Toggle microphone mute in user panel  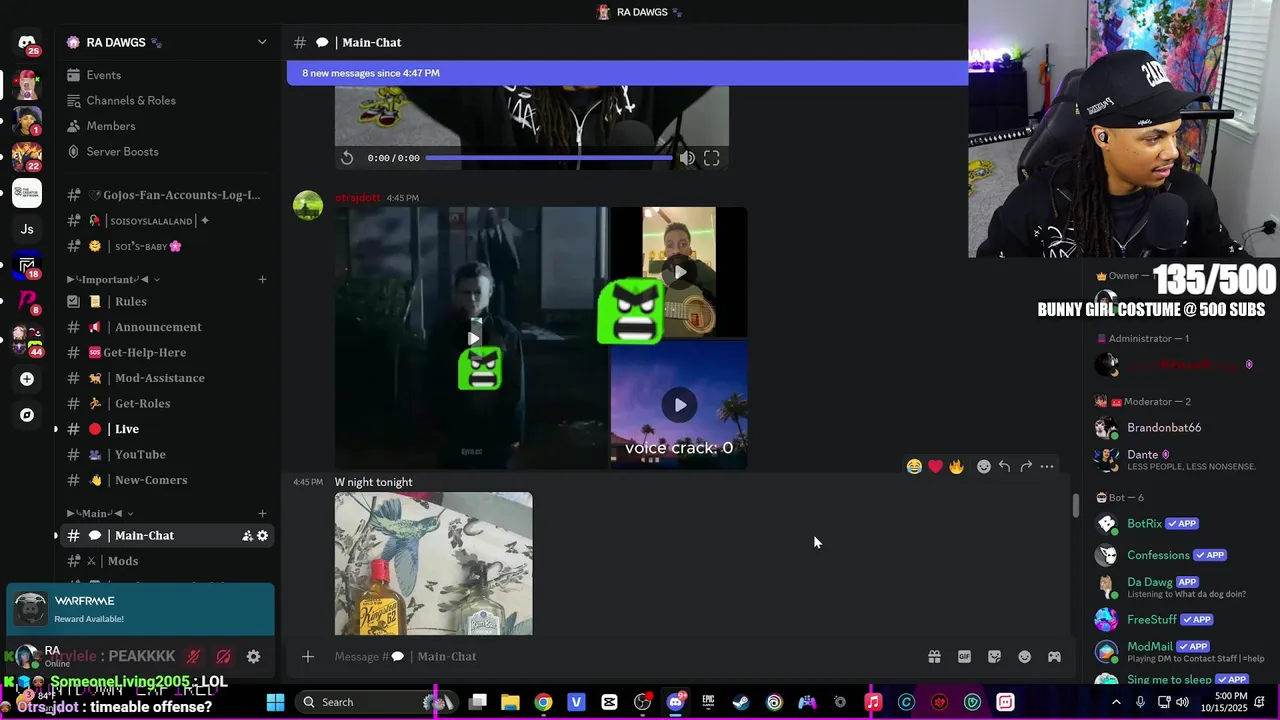(193, 657)
